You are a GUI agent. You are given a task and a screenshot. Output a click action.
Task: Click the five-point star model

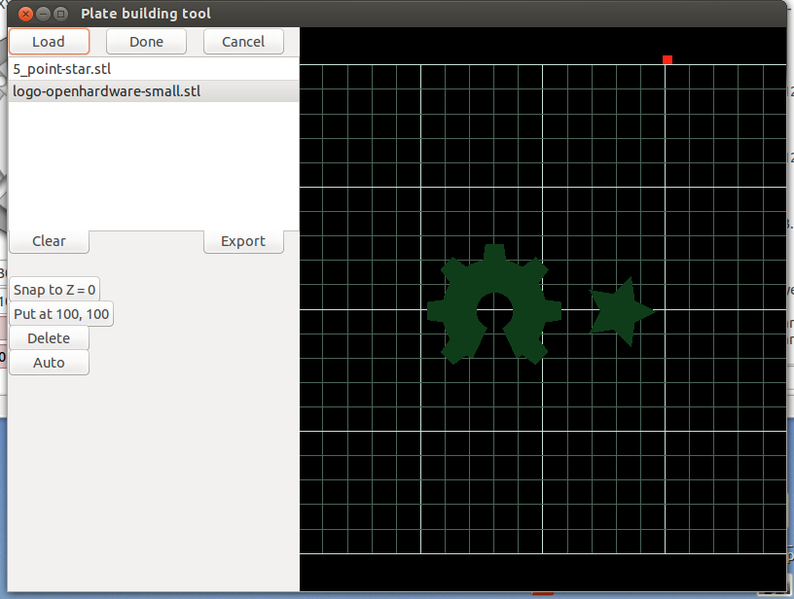coord(618,311)
